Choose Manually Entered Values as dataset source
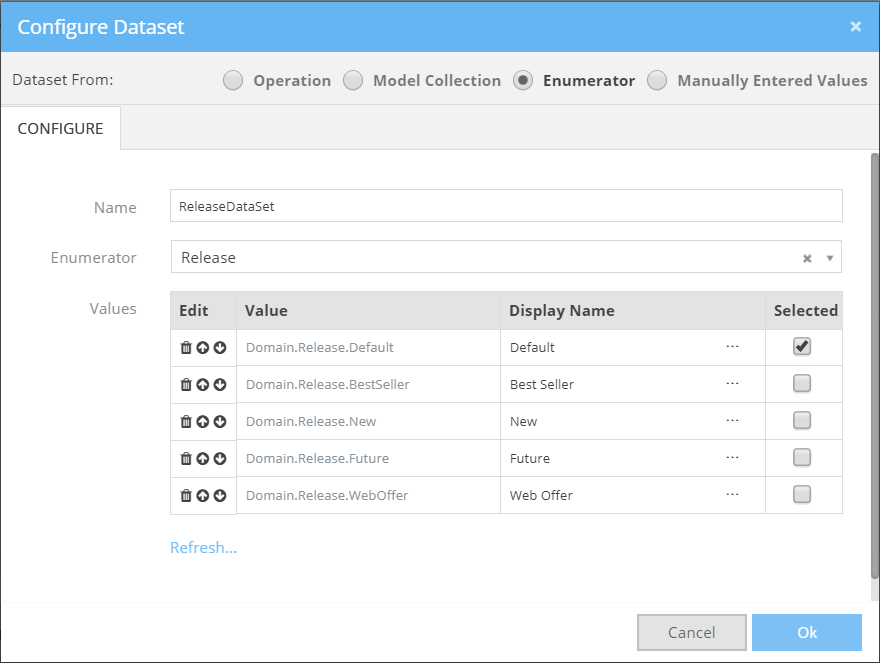880x663 pixels. click(x=657, y=80)
